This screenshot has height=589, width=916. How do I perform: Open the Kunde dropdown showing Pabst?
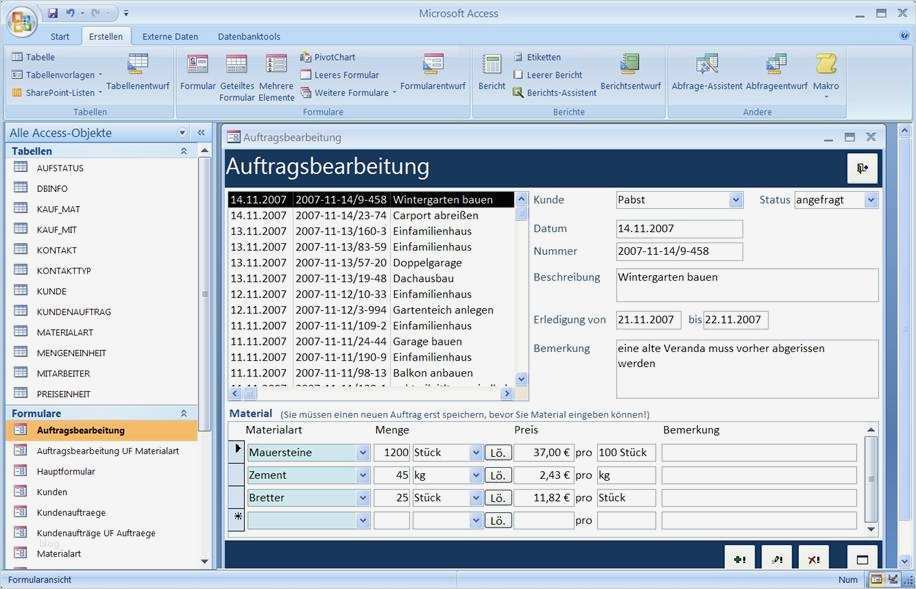click(737, 199)
